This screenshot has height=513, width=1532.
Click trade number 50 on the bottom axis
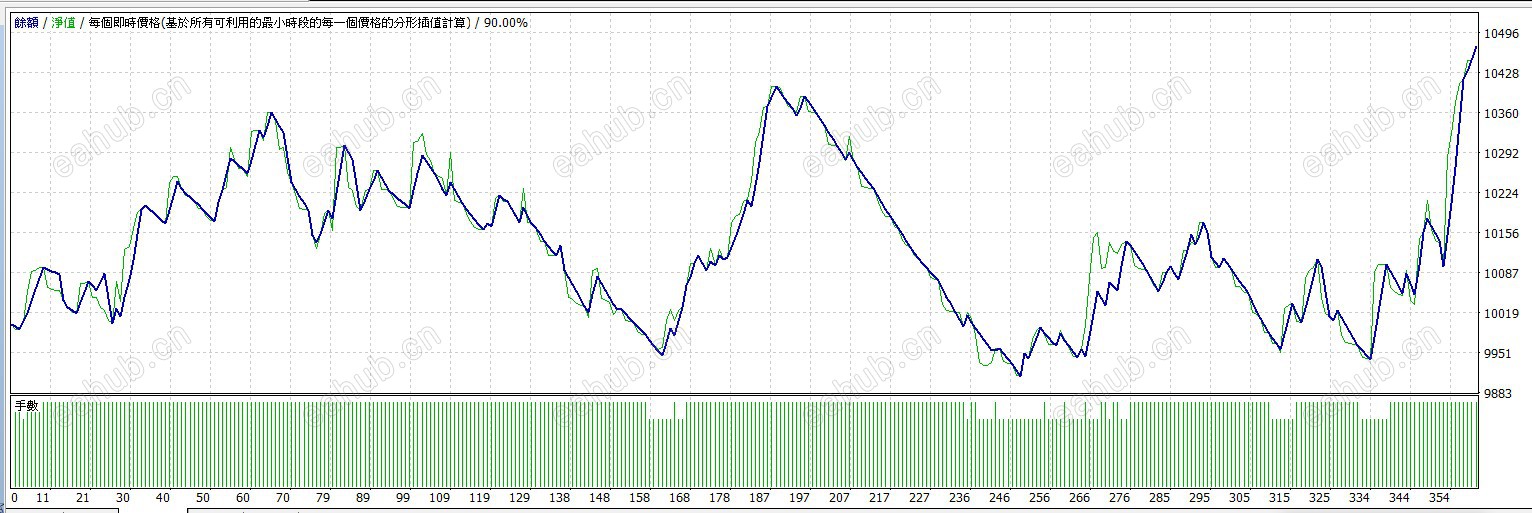pyautogui.click(x=203, y=498)
